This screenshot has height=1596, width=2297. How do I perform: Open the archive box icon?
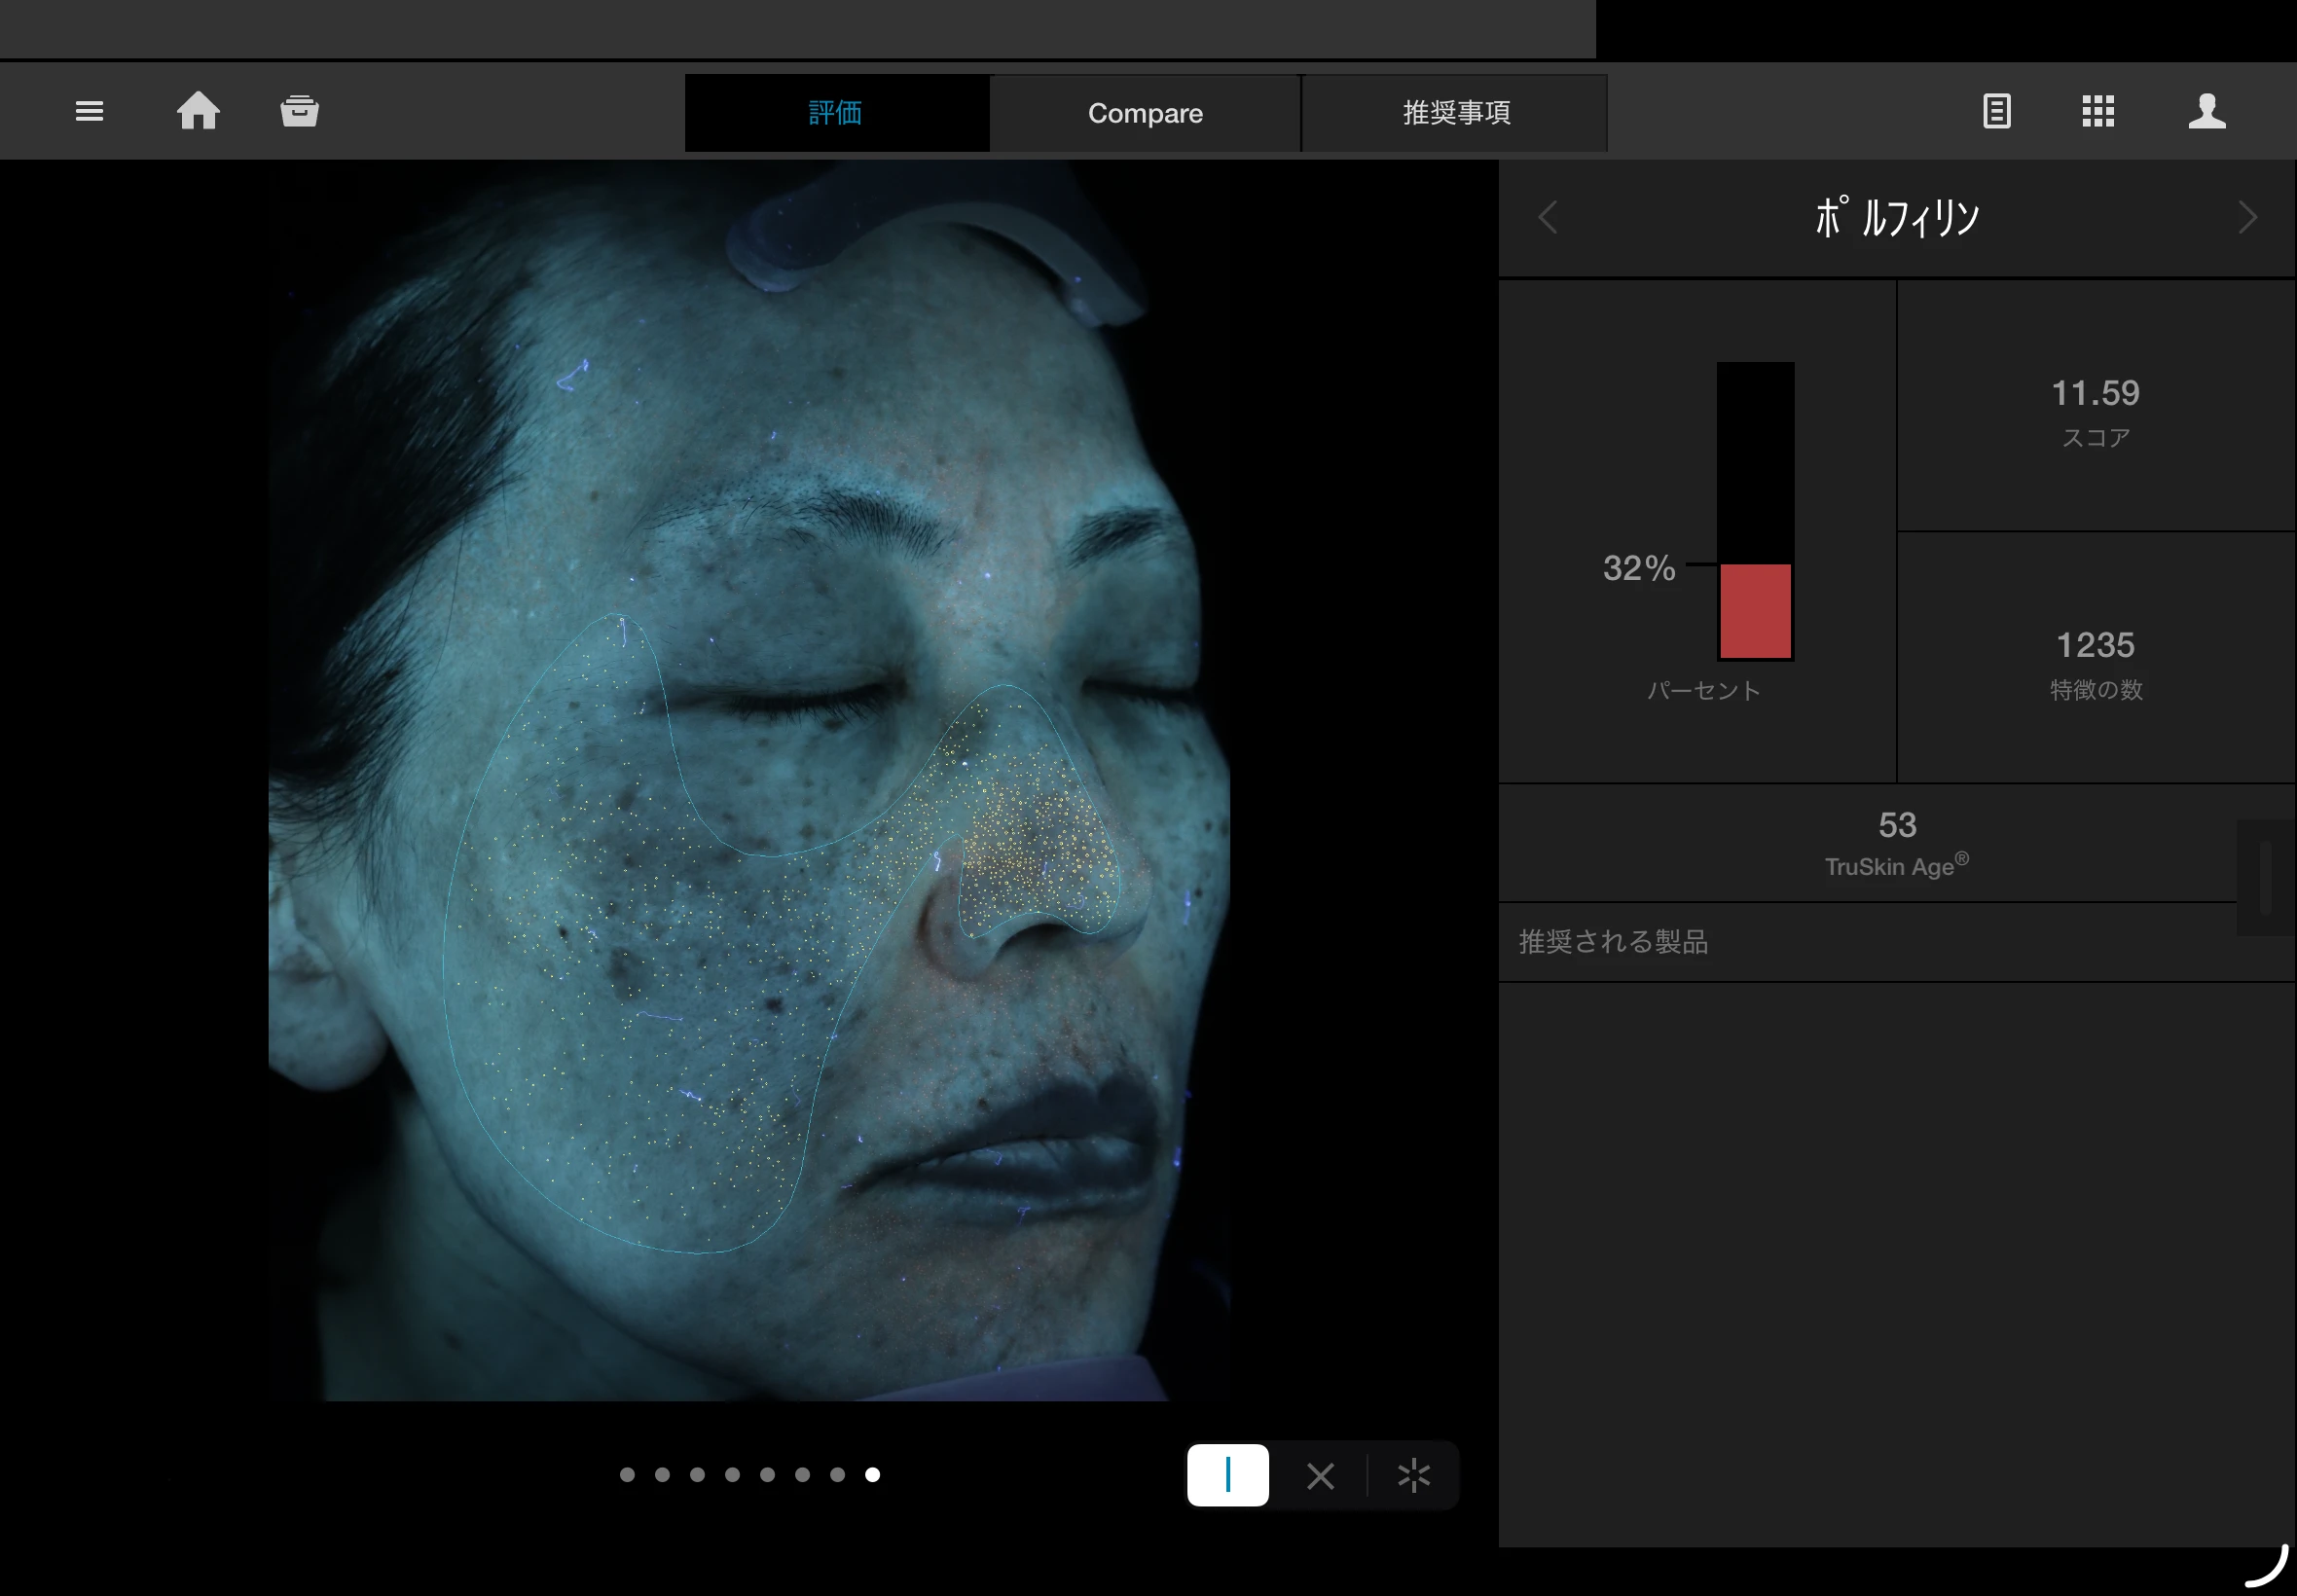[x=299, y=111]
